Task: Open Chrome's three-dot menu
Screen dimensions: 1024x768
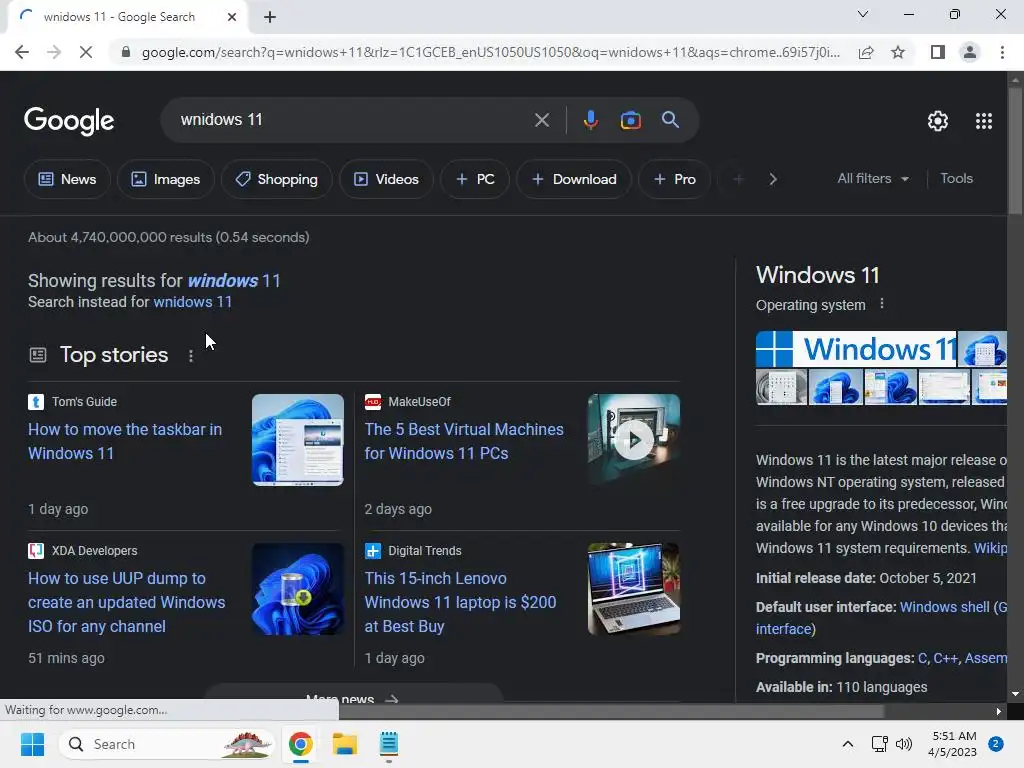Action: (x=1002, y=52)
